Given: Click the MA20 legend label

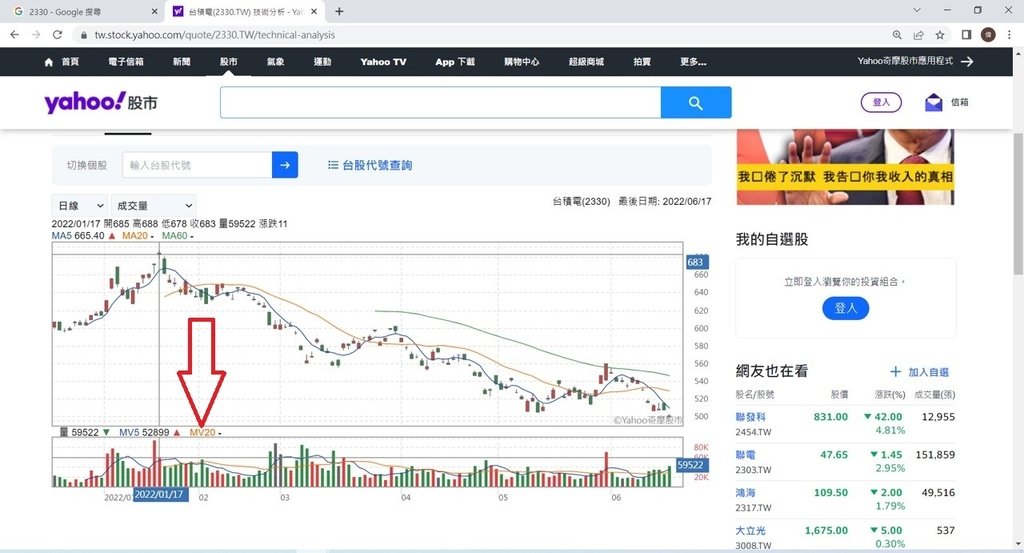Looking at the screenshot, I should 135,236.
